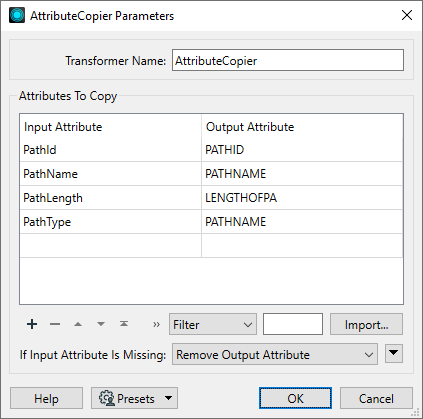The width and height of the screenshot is (423, 419).
Task: Move row to top icon
Action: 124,324
